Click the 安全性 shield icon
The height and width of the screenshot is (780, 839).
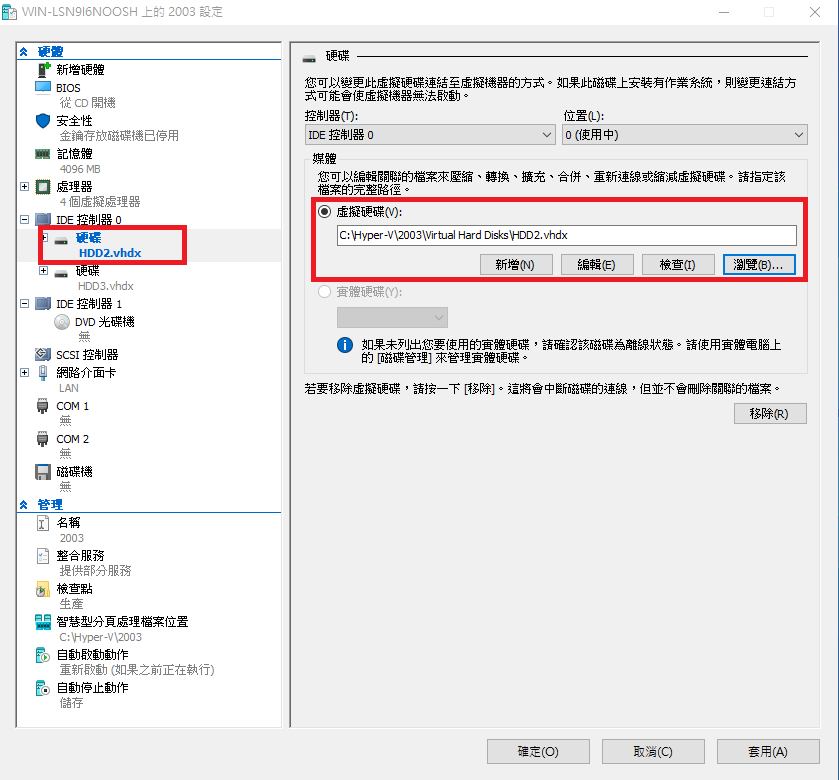pos(43,120)
